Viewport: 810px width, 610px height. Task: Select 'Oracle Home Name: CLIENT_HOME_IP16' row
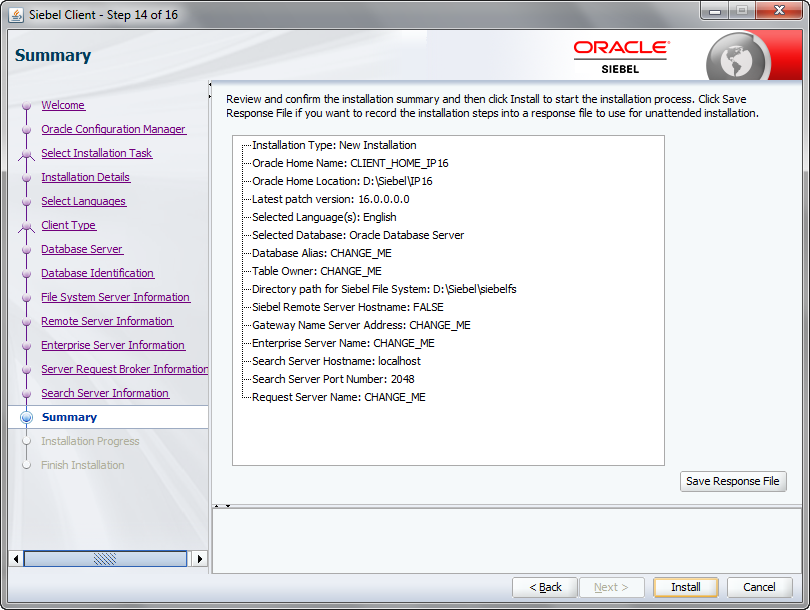(350, 163)
